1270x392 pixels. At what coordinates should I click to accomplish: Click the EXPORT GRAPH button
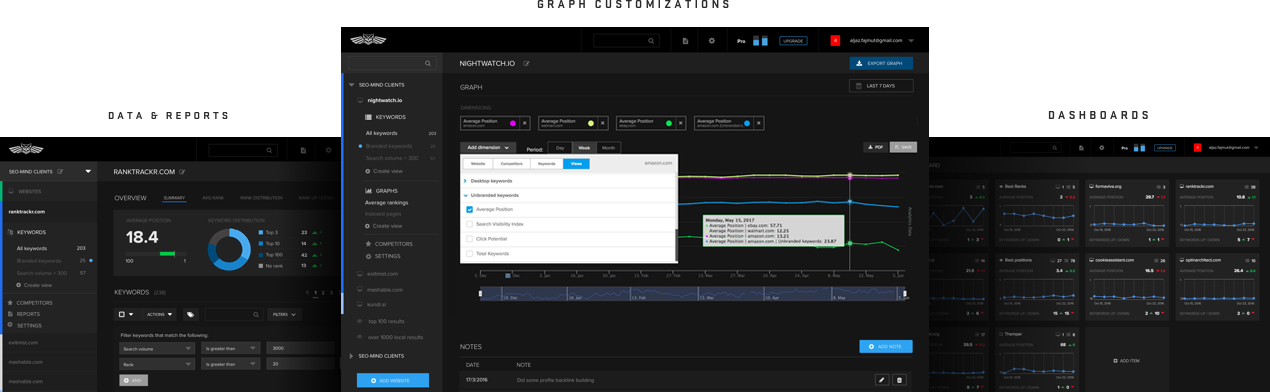coord(881,63)
